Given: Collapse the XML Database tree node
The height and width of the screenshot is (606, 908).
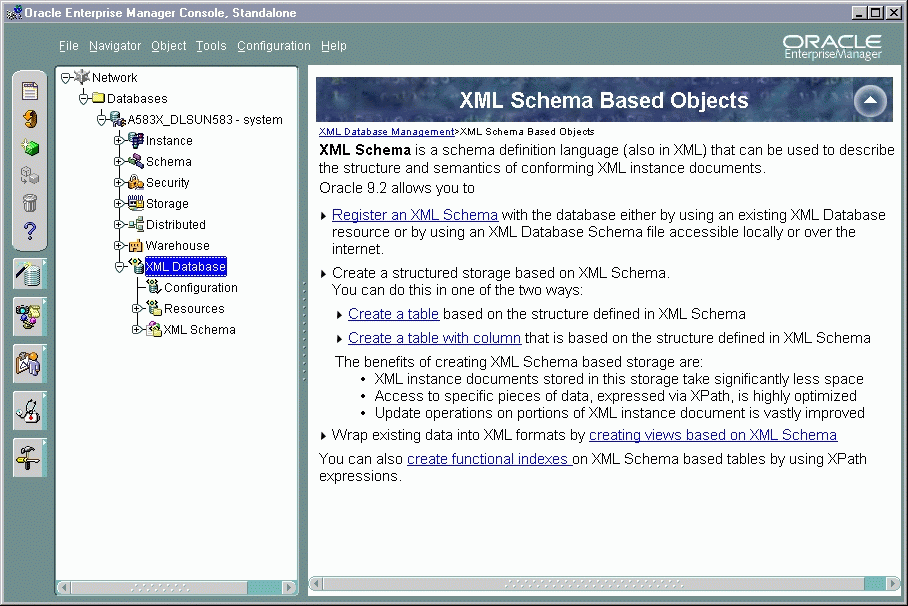Looking at the screenshot, I should tap(118, 266).
